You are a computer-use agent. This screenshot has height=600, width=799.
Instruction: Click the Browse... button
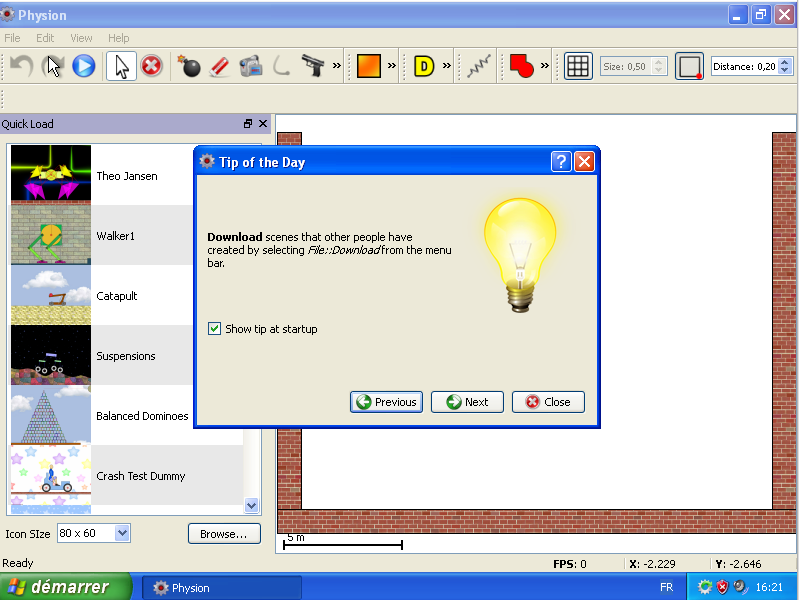(x=224, y=534)
